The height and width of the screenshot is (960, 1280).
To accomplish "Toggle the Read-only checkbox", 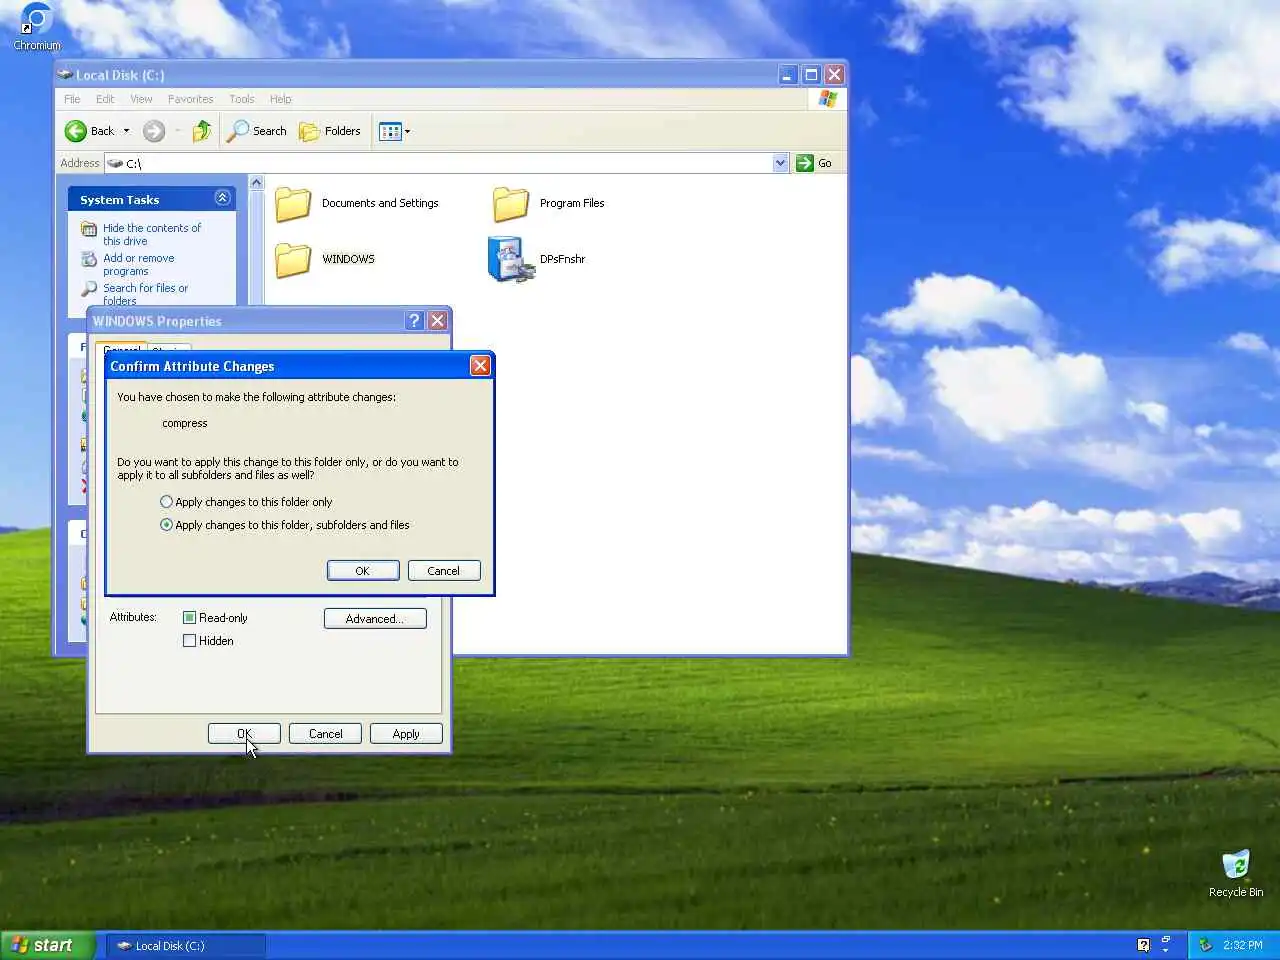I will (x=189, y=618).
